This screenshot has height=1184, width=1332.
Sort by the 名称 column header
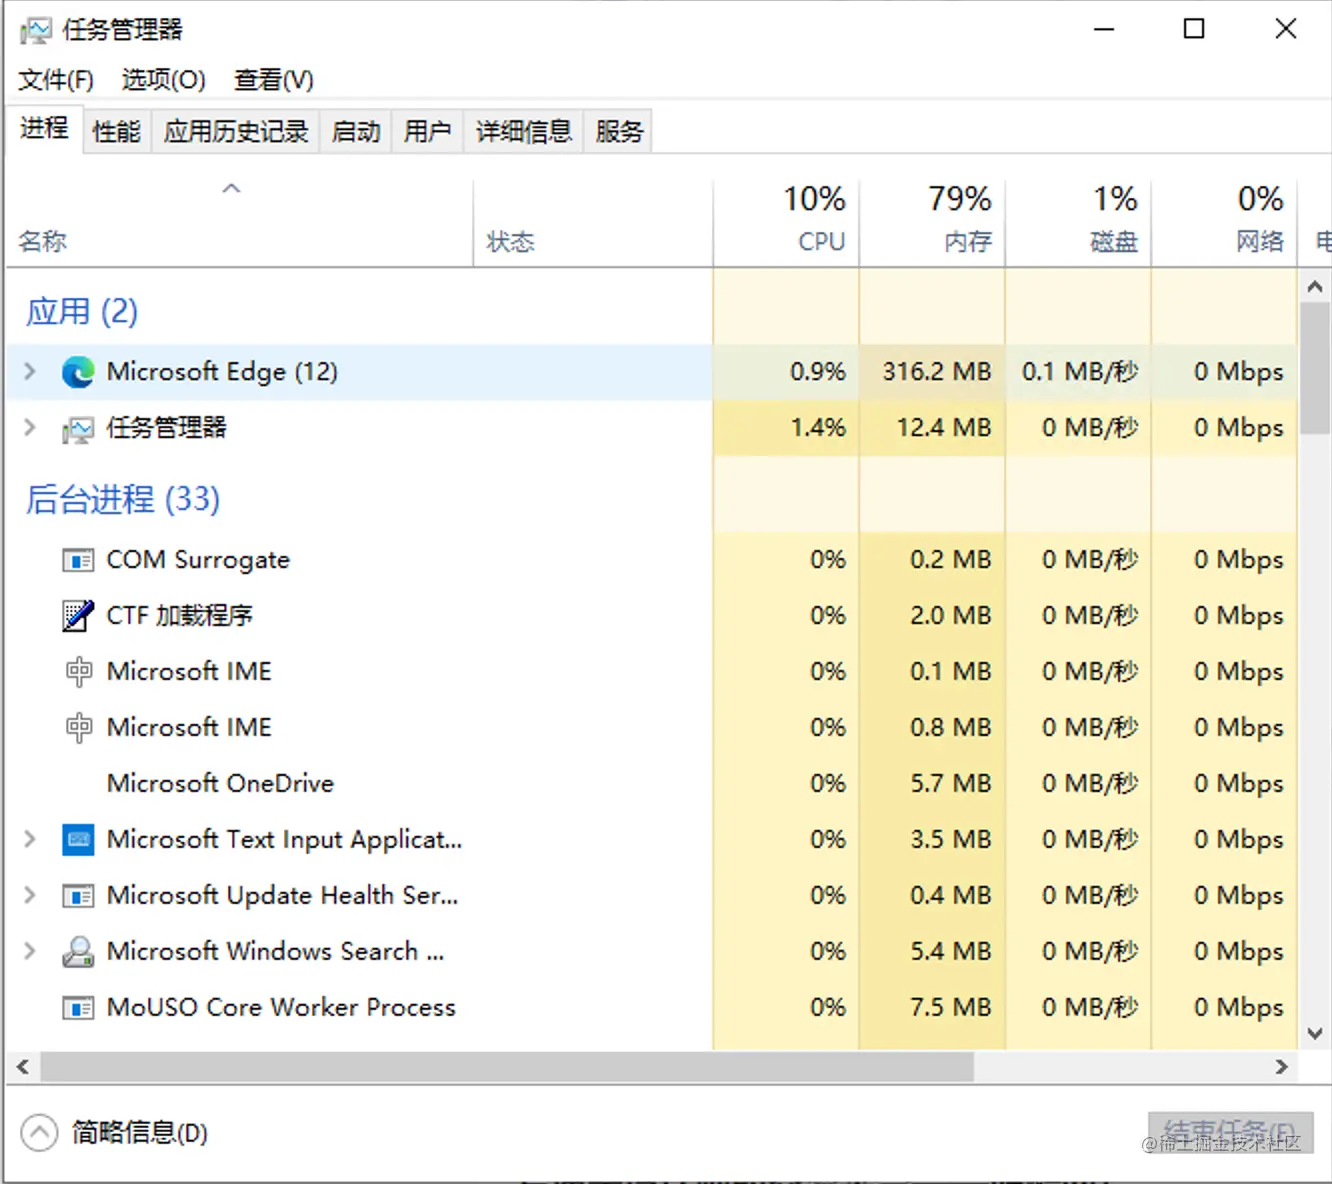point(240,224)
